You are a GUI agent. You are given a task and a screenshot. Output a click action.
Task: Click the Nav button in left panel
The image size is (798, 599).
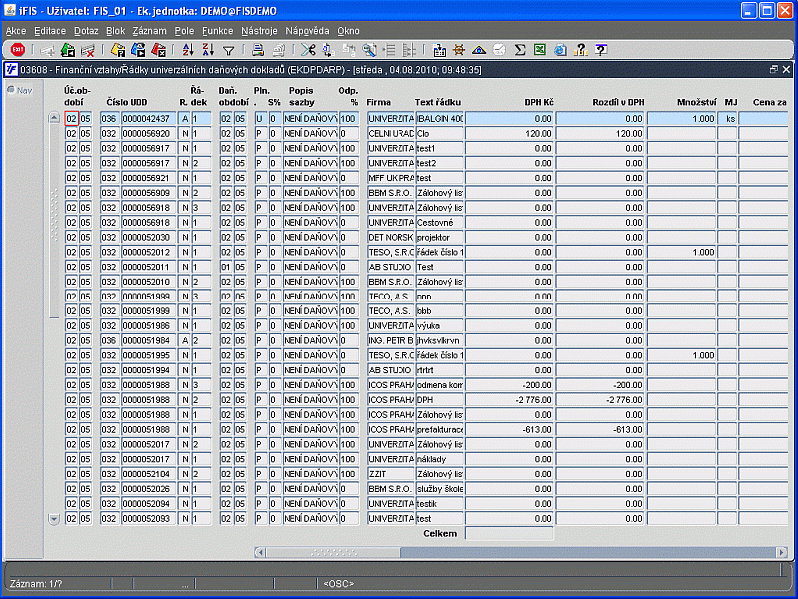[19, 91]
